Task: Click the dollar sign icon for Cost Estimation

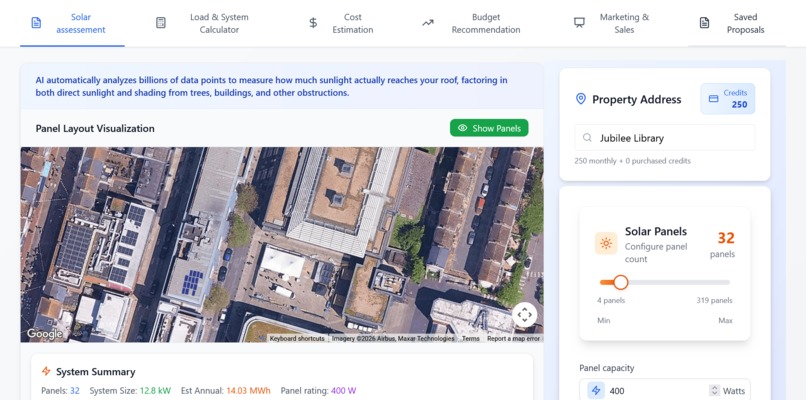Action: 313,23
